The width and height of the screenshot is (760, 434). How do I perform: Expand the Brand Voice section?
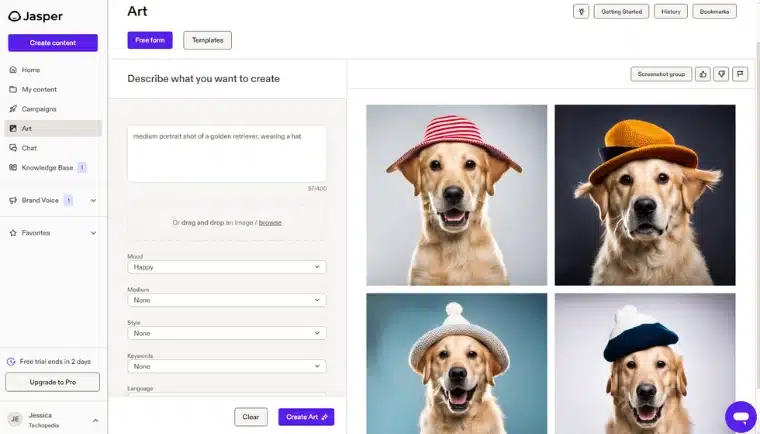click(93, 200)
